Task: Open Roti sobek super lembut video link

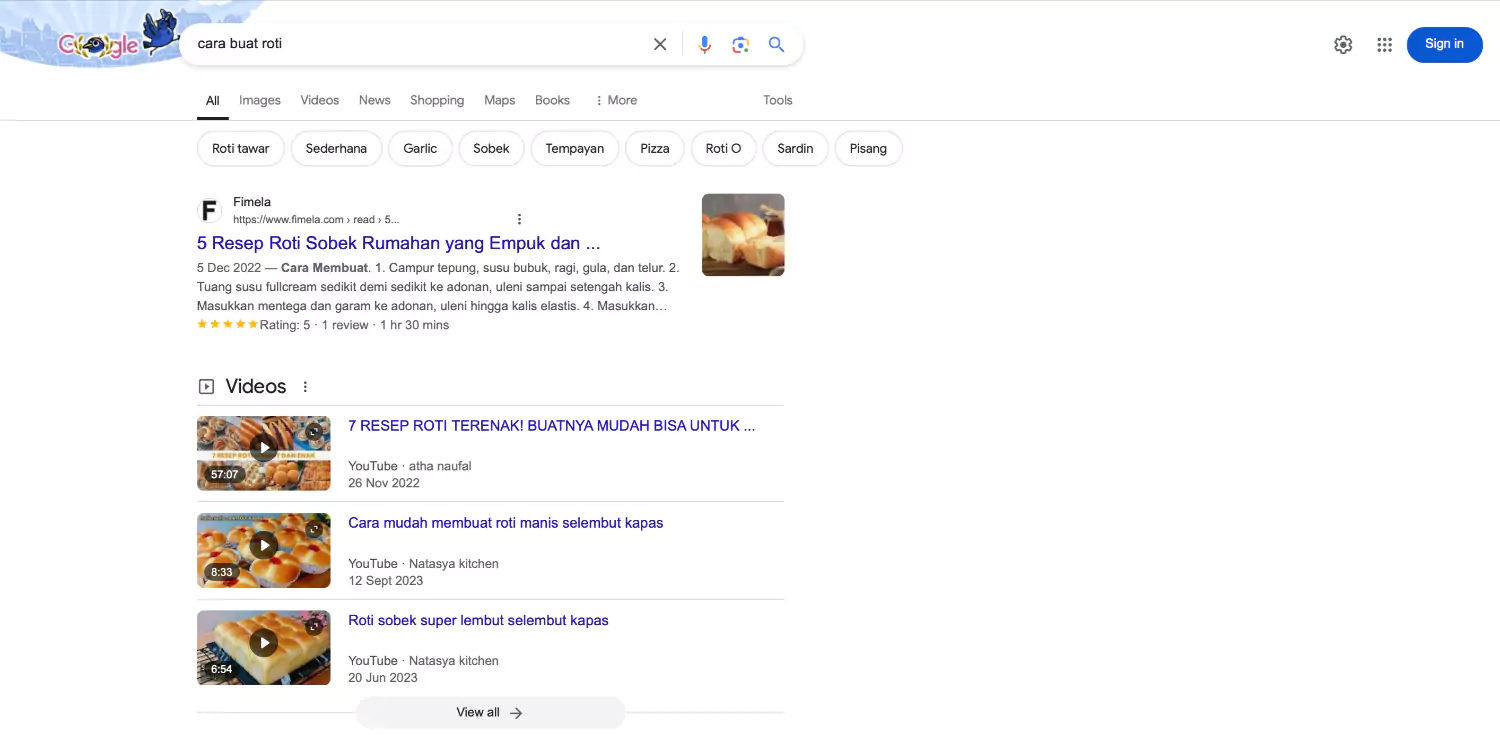Action: pos(478,620)
